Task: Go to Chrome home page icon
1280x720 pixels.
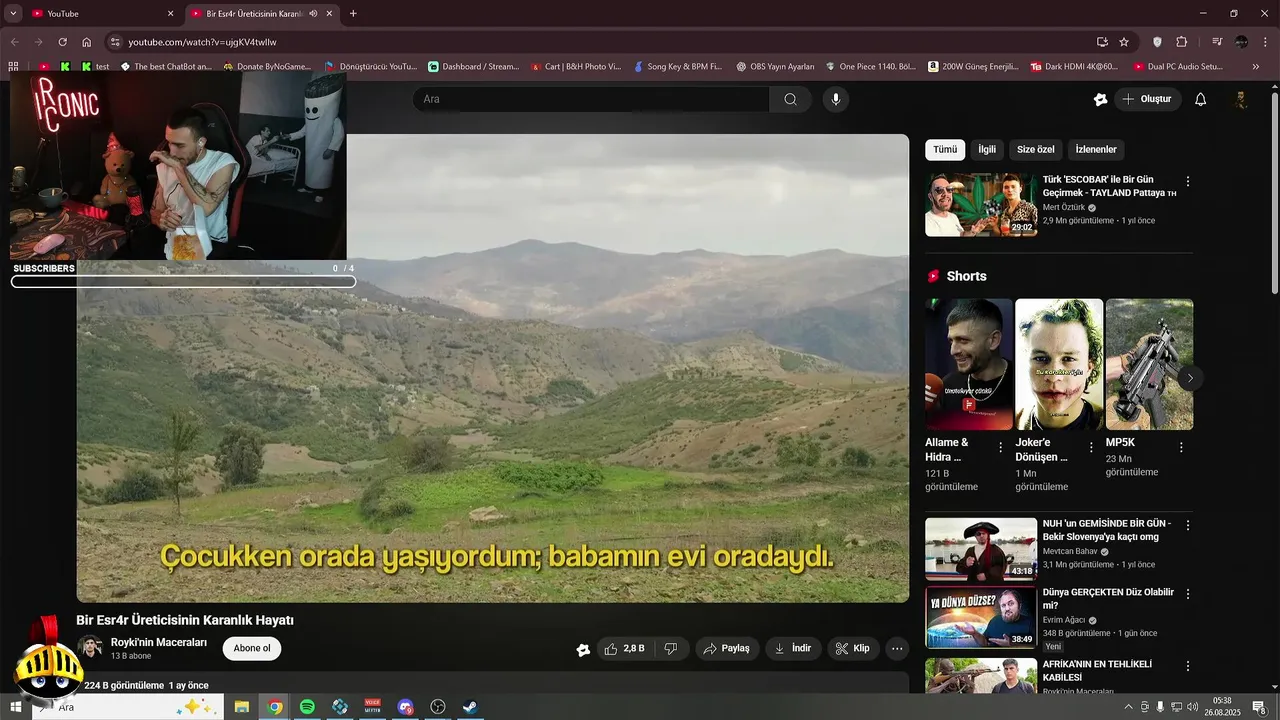Action: point(87,42)
